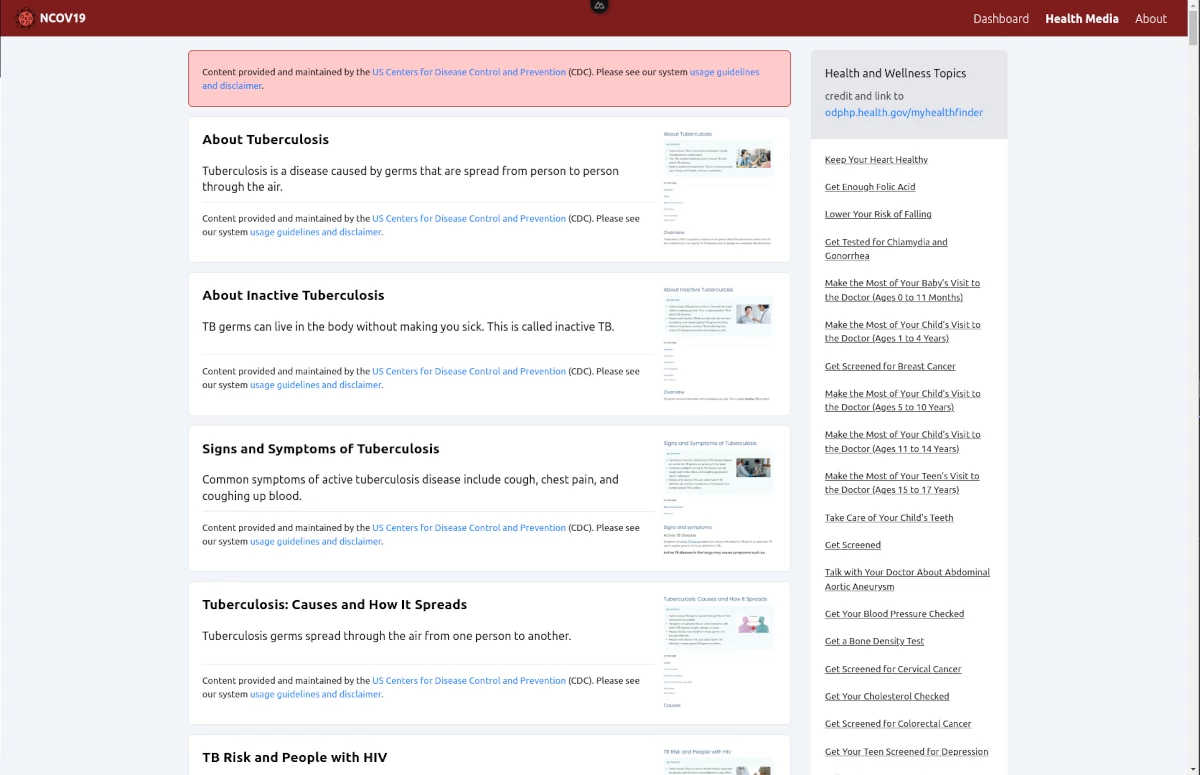The width and height of the screenshot is (1200, 775).
Task: Open usage guidelines in About Tuberculosis card
Action: click(316, 232)
